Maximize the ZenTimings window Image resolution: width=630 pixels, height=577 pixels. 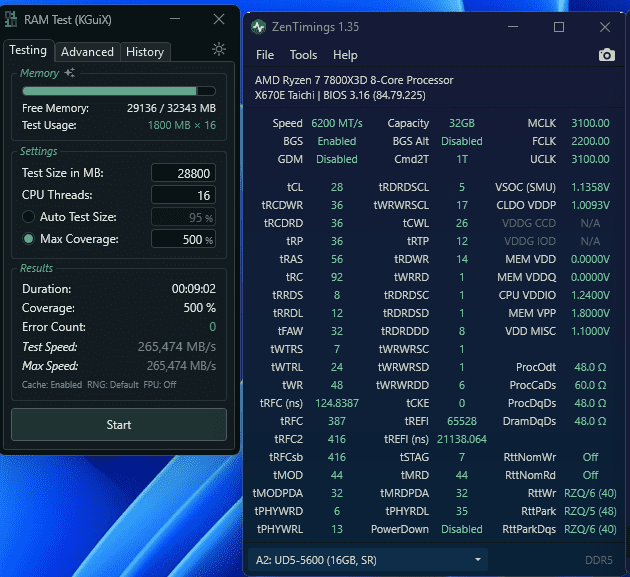coord(558,27)
